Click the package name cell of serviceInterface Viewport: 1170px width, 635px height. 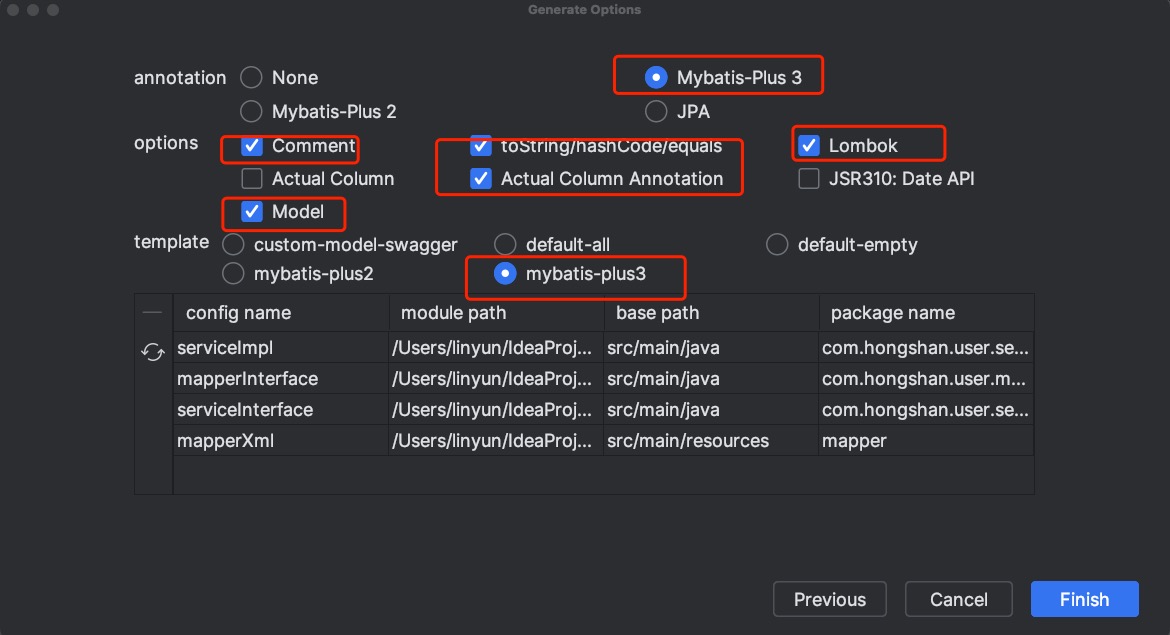pos(927,410)
